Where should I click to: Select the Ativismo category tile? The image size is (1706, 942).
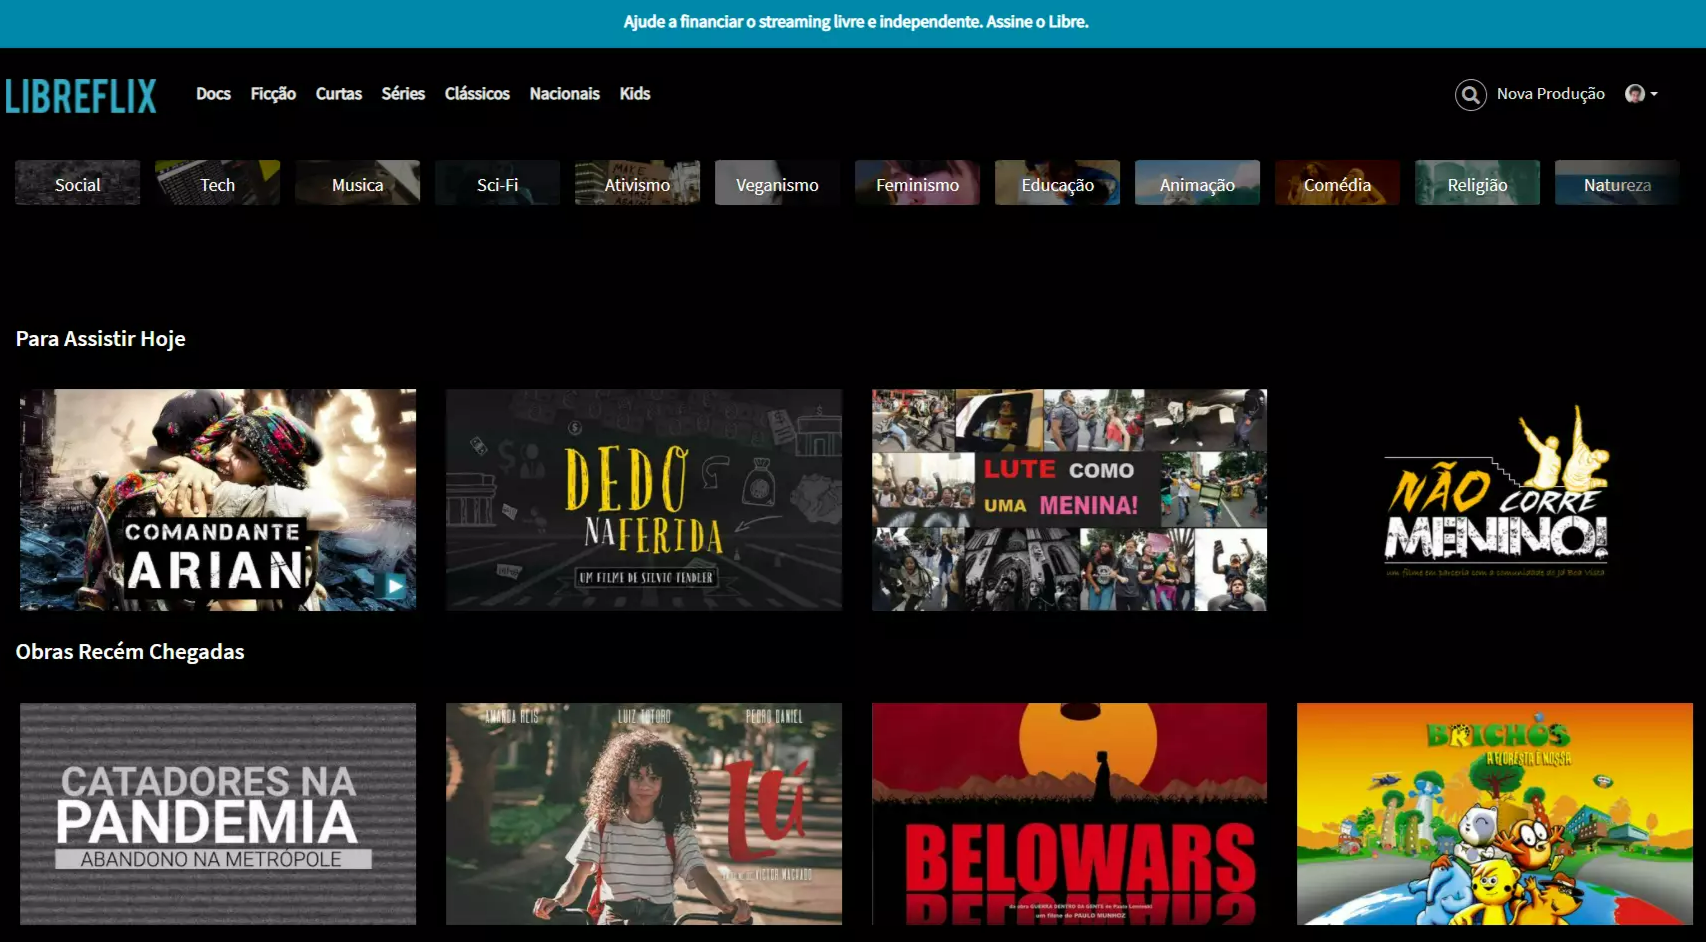pos(638,183)
